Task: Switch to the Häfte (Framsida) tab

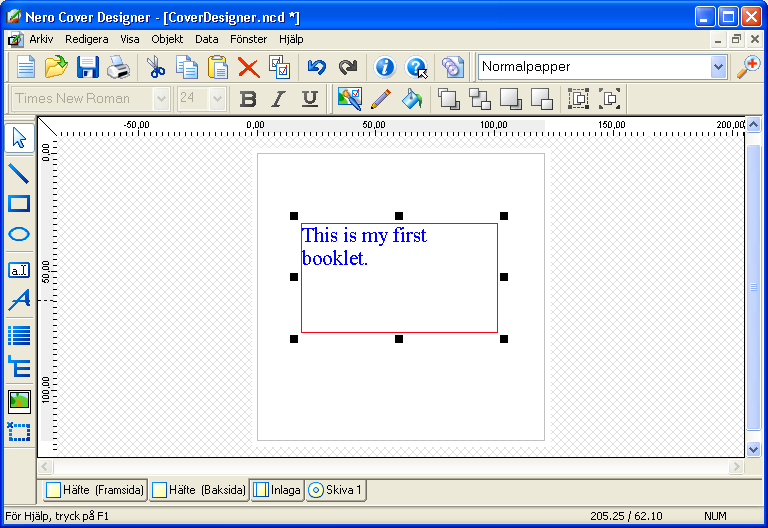Action: (96, 490)
